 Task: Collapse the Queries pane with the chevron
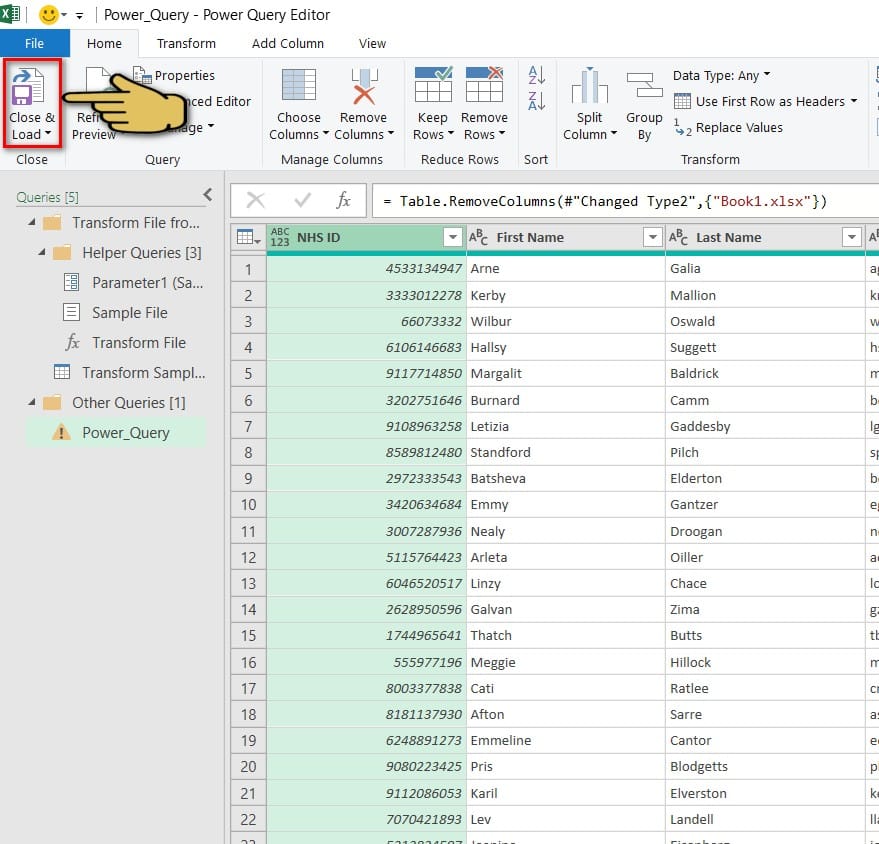click(x=208, y=194)
